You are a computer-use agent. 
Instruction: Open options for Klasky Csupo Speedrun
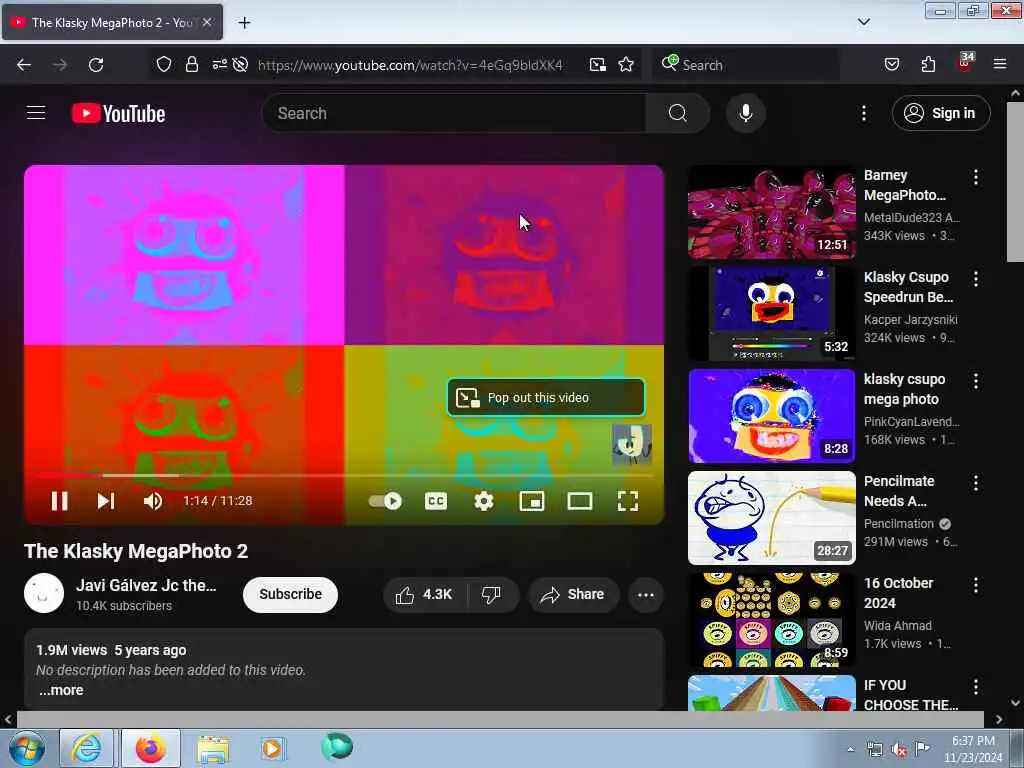pos(976,279)
